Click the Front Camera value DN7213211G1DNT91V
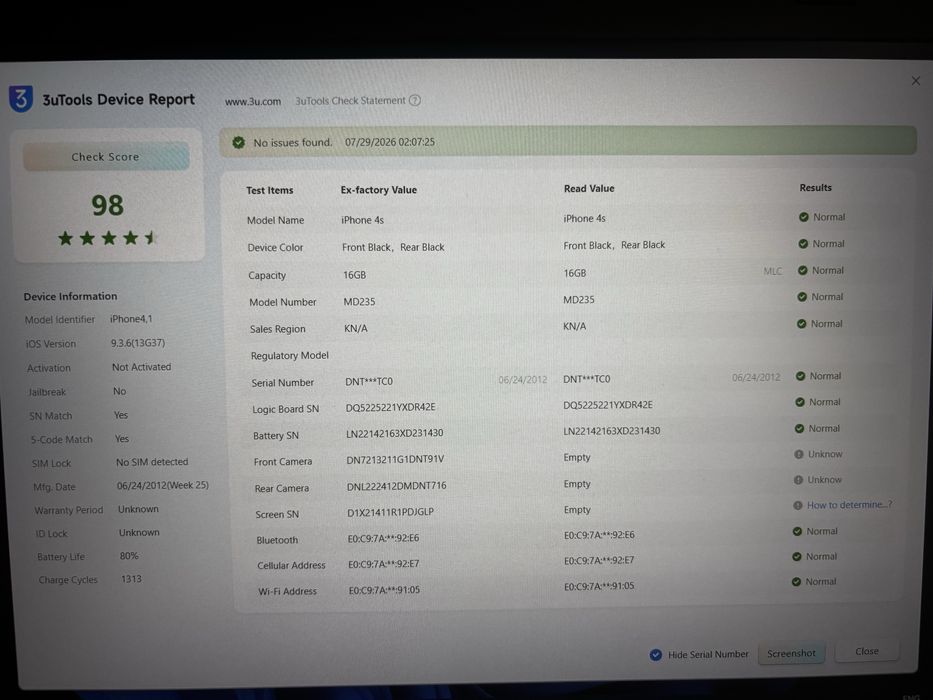This screenshot has height=700, width=933. [x=395, y=460]
